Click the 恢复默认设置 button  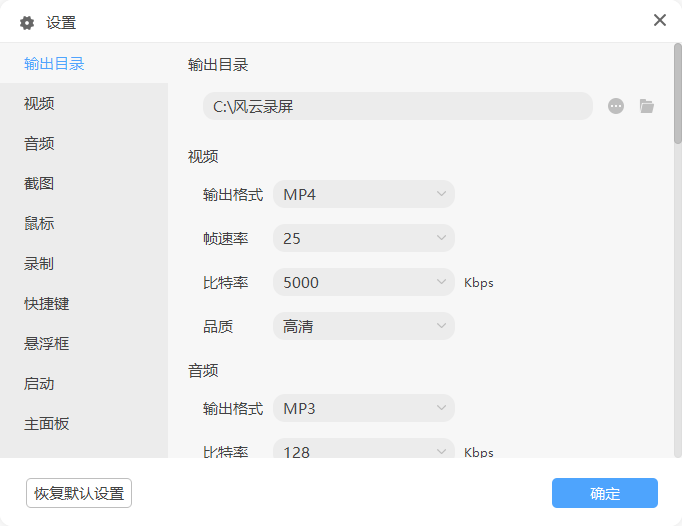pyautogui.click(x=79, y=493)
